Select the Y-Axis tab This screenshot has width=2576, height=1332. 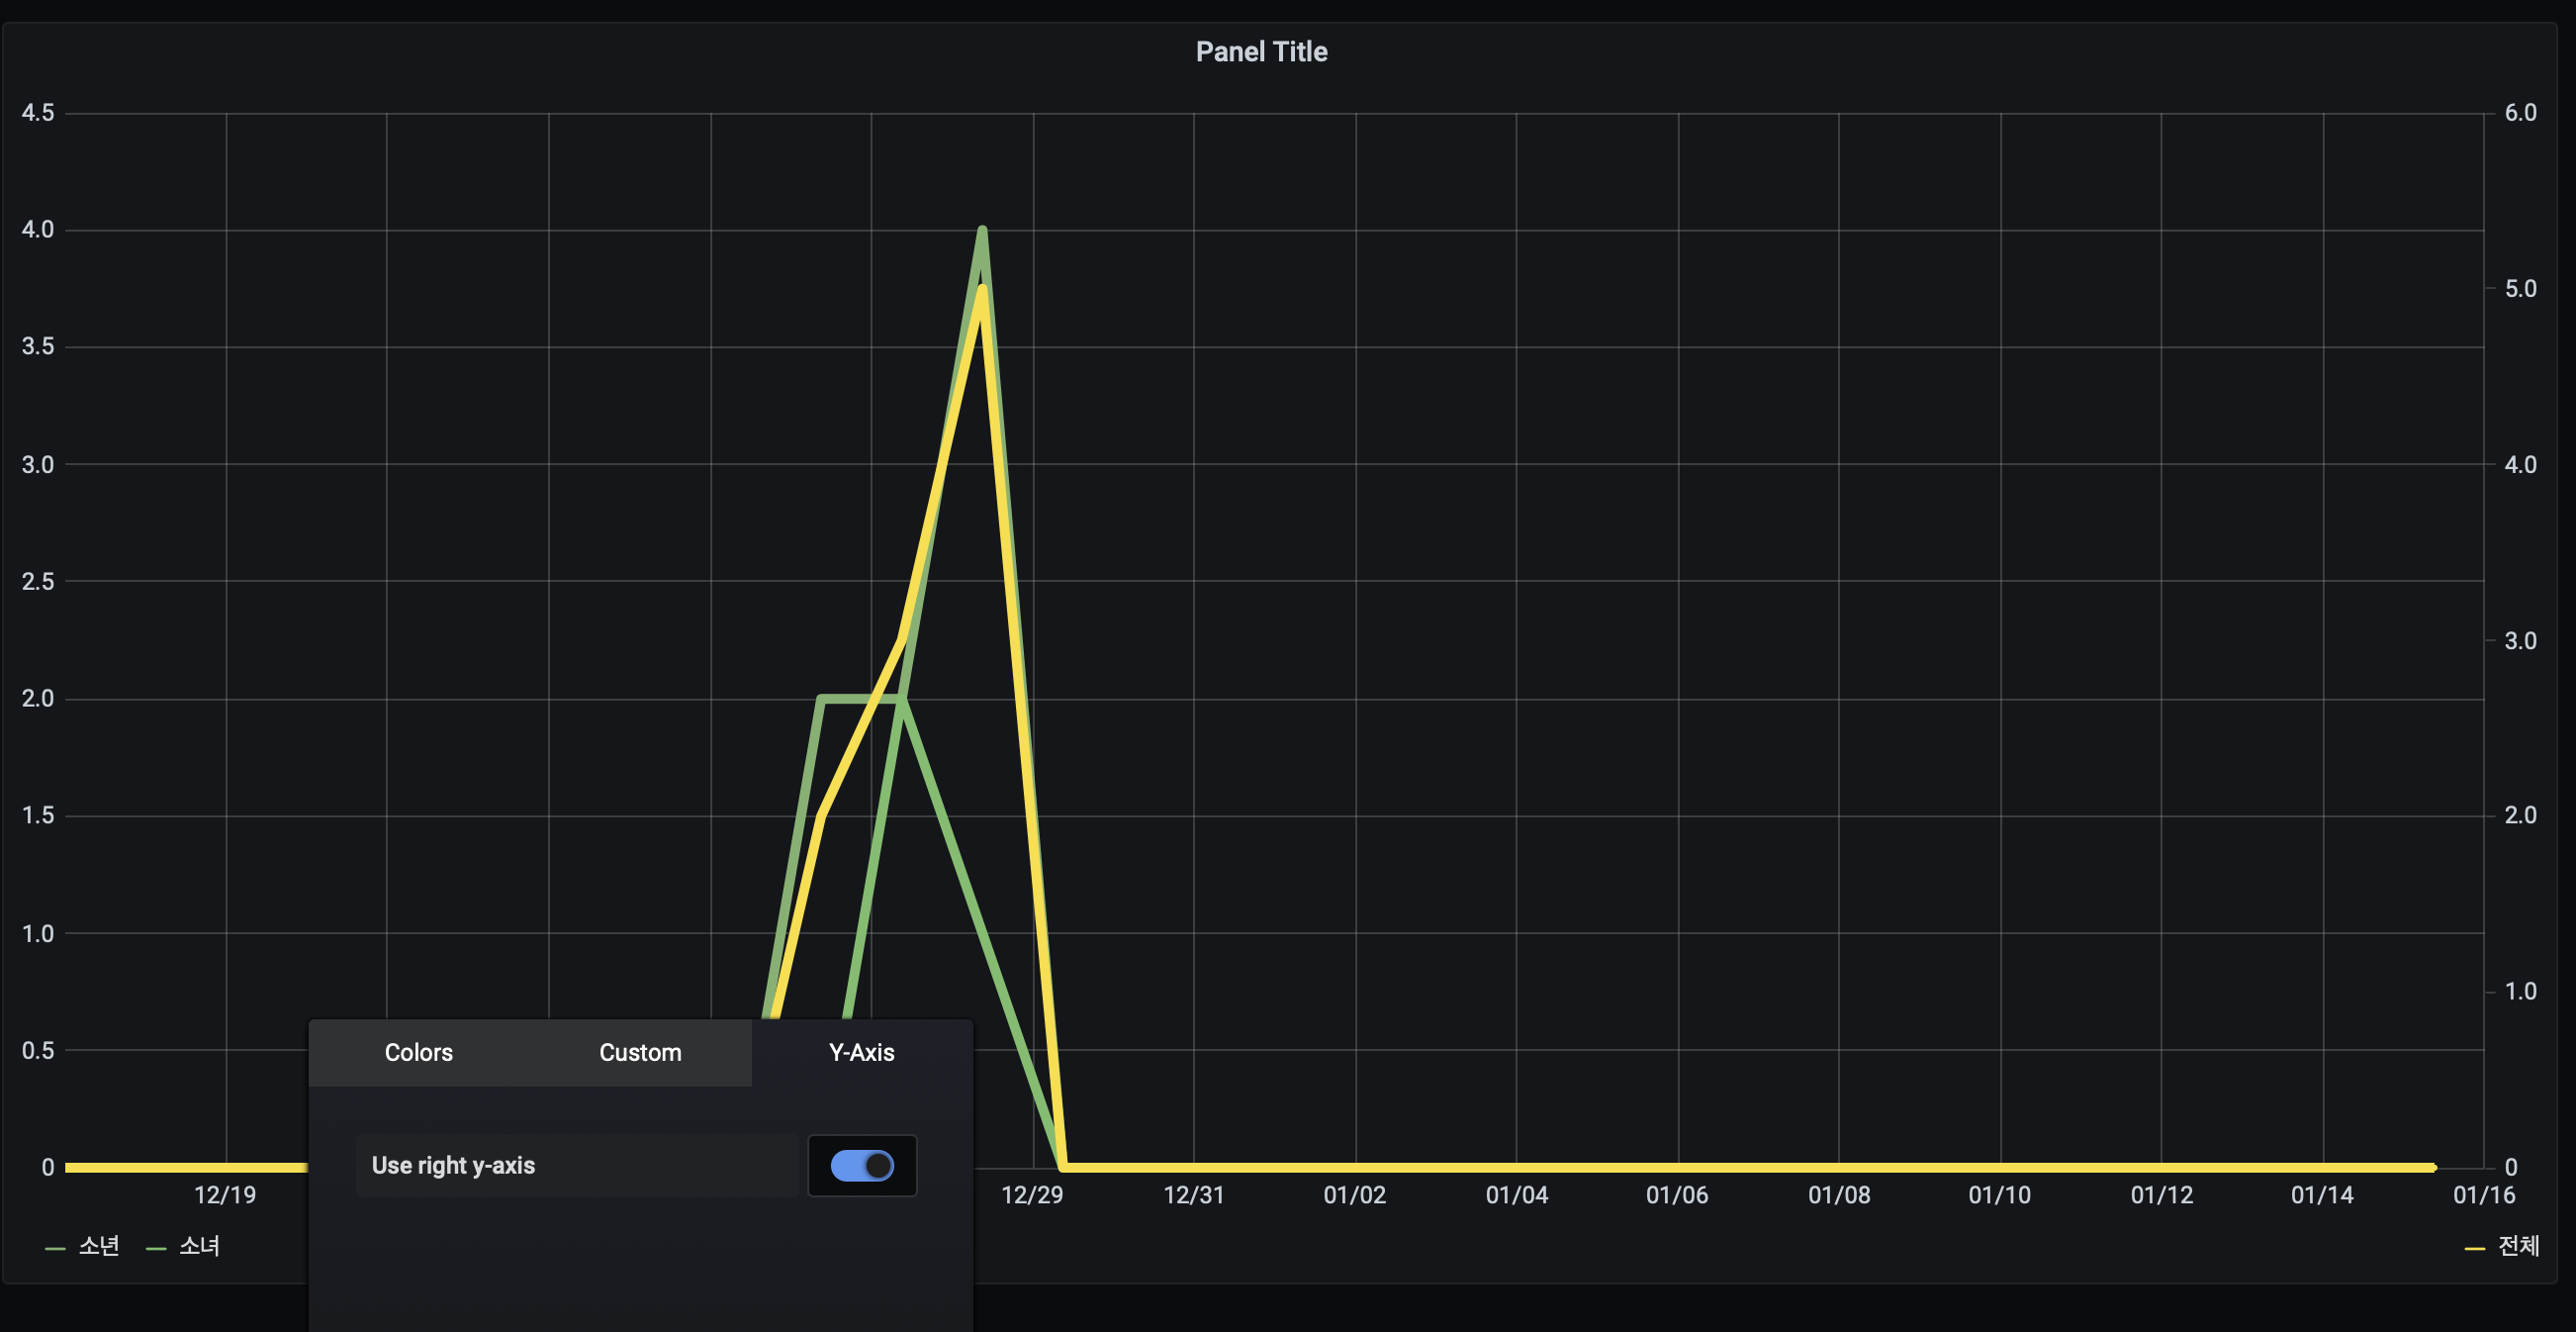861,1052
